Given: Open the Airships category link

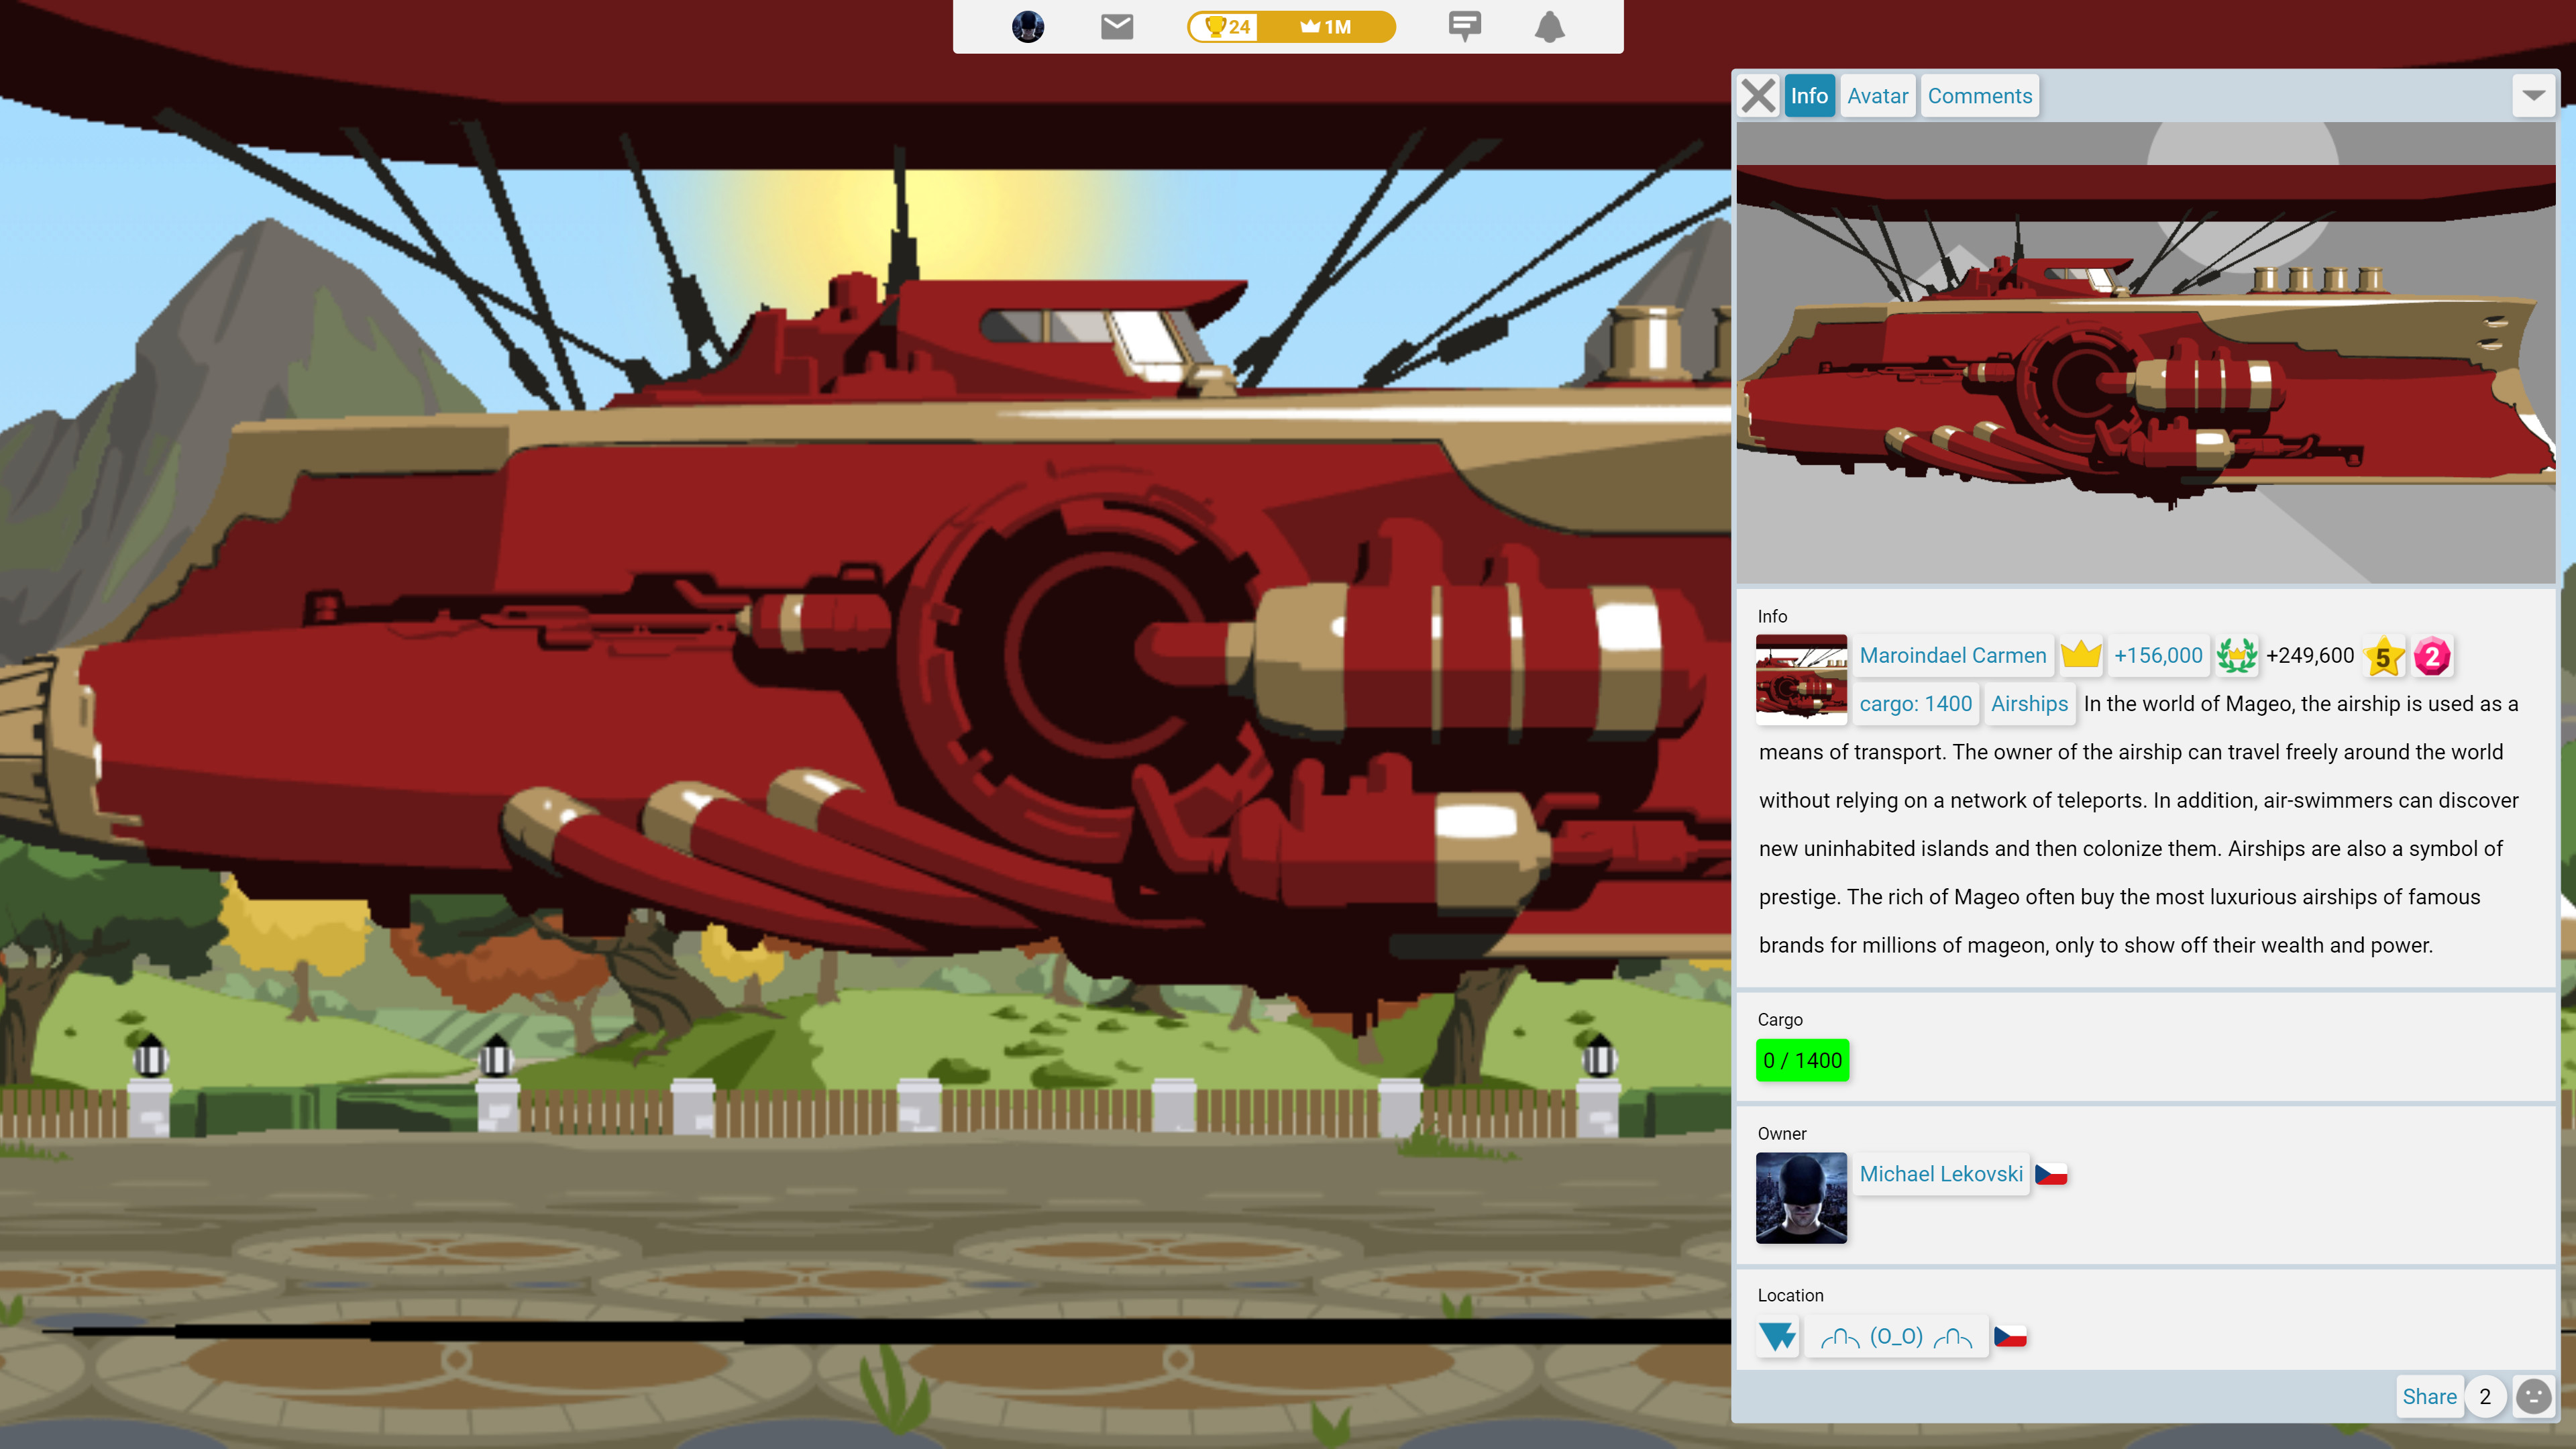Looking at the screenshot, I should [x=2030, y=704].
